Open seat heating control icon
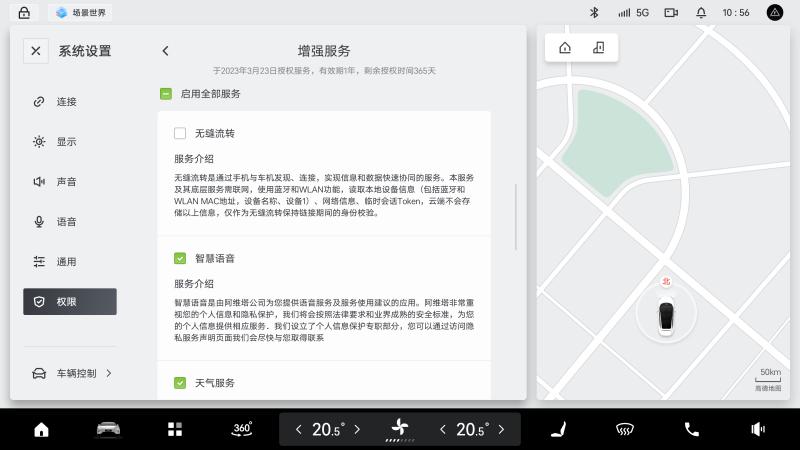Image resolution: width=800 pixels, height=450 pixels. click(x=559, y=430)
